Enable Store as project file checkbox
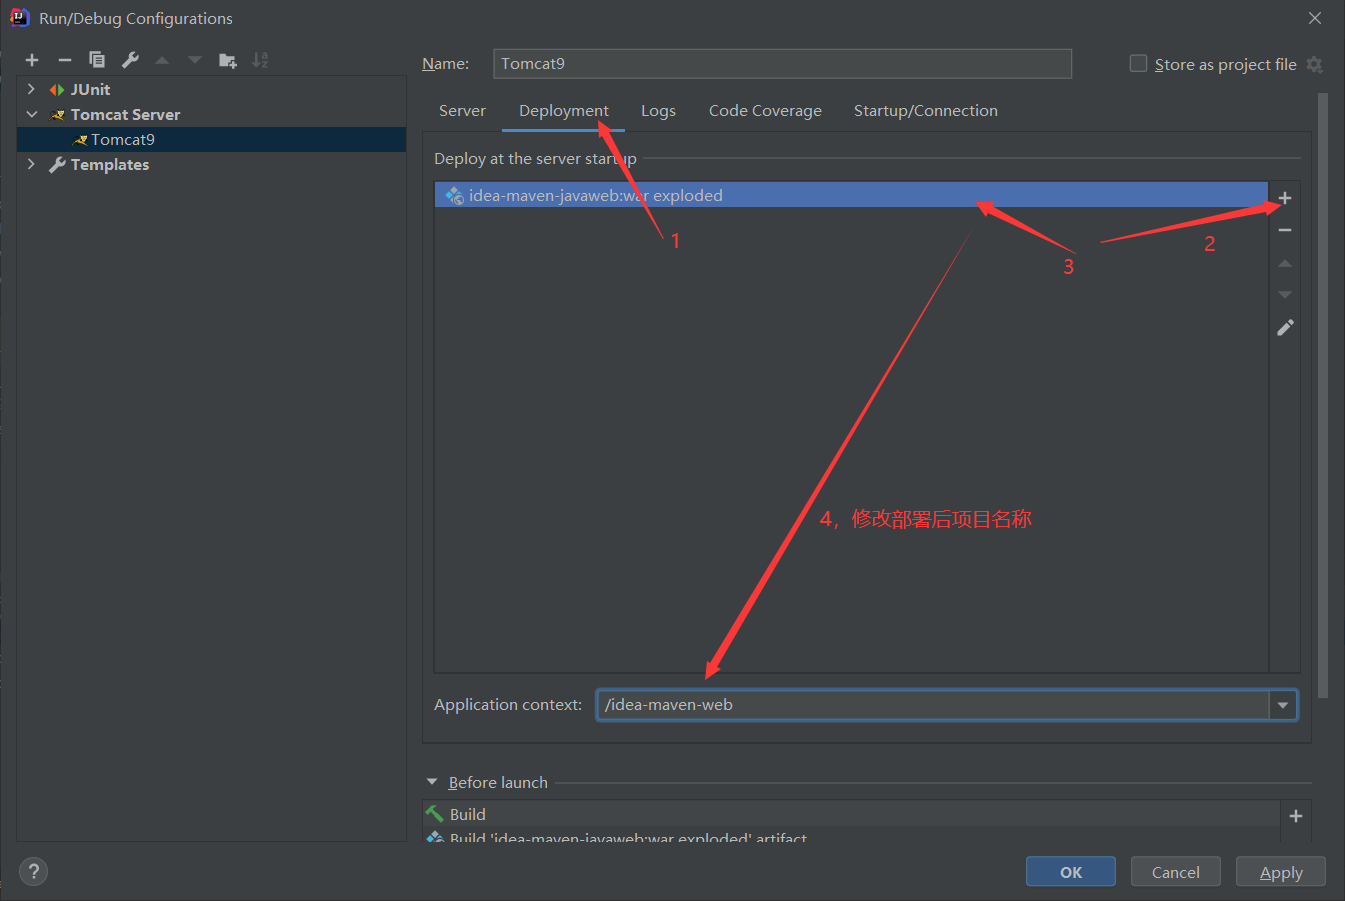 click(x=1138, y=64)
